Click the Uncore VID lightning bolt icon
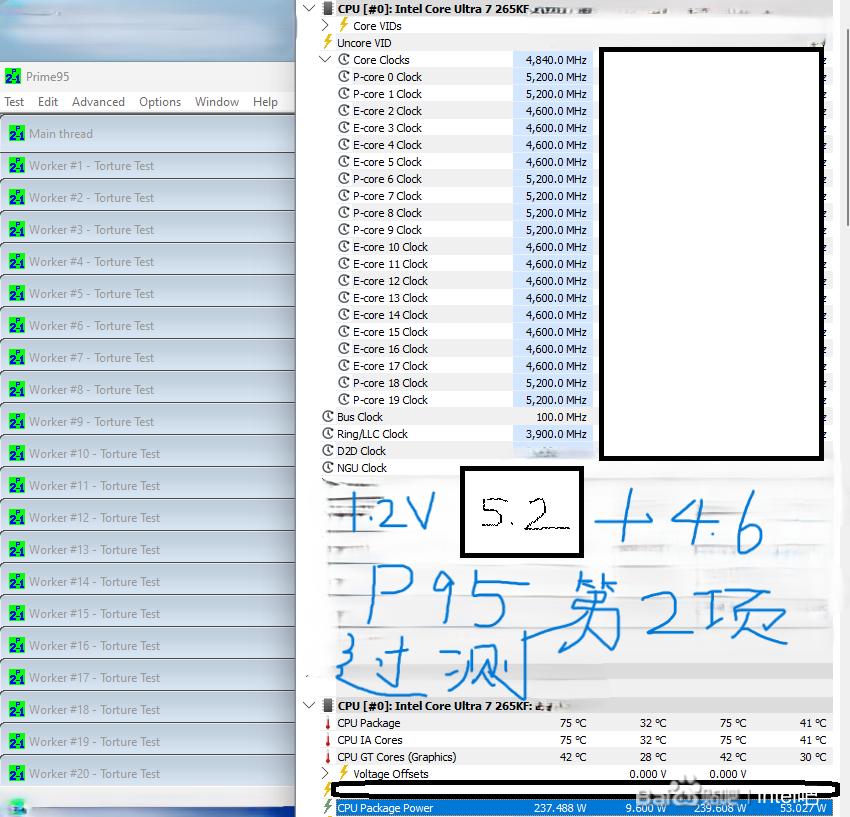 coord(327,42)
